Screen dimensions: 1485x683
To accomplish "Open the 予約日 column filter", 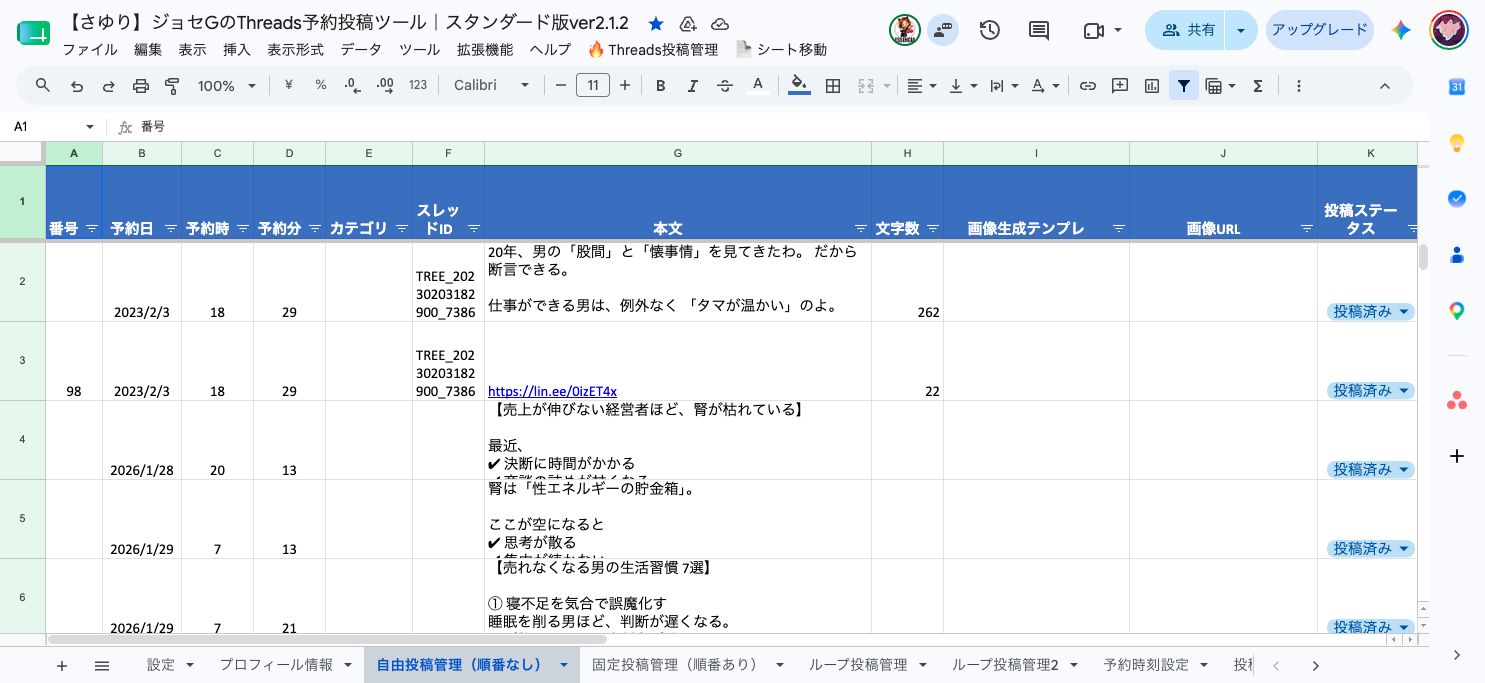I will (171, 229).
